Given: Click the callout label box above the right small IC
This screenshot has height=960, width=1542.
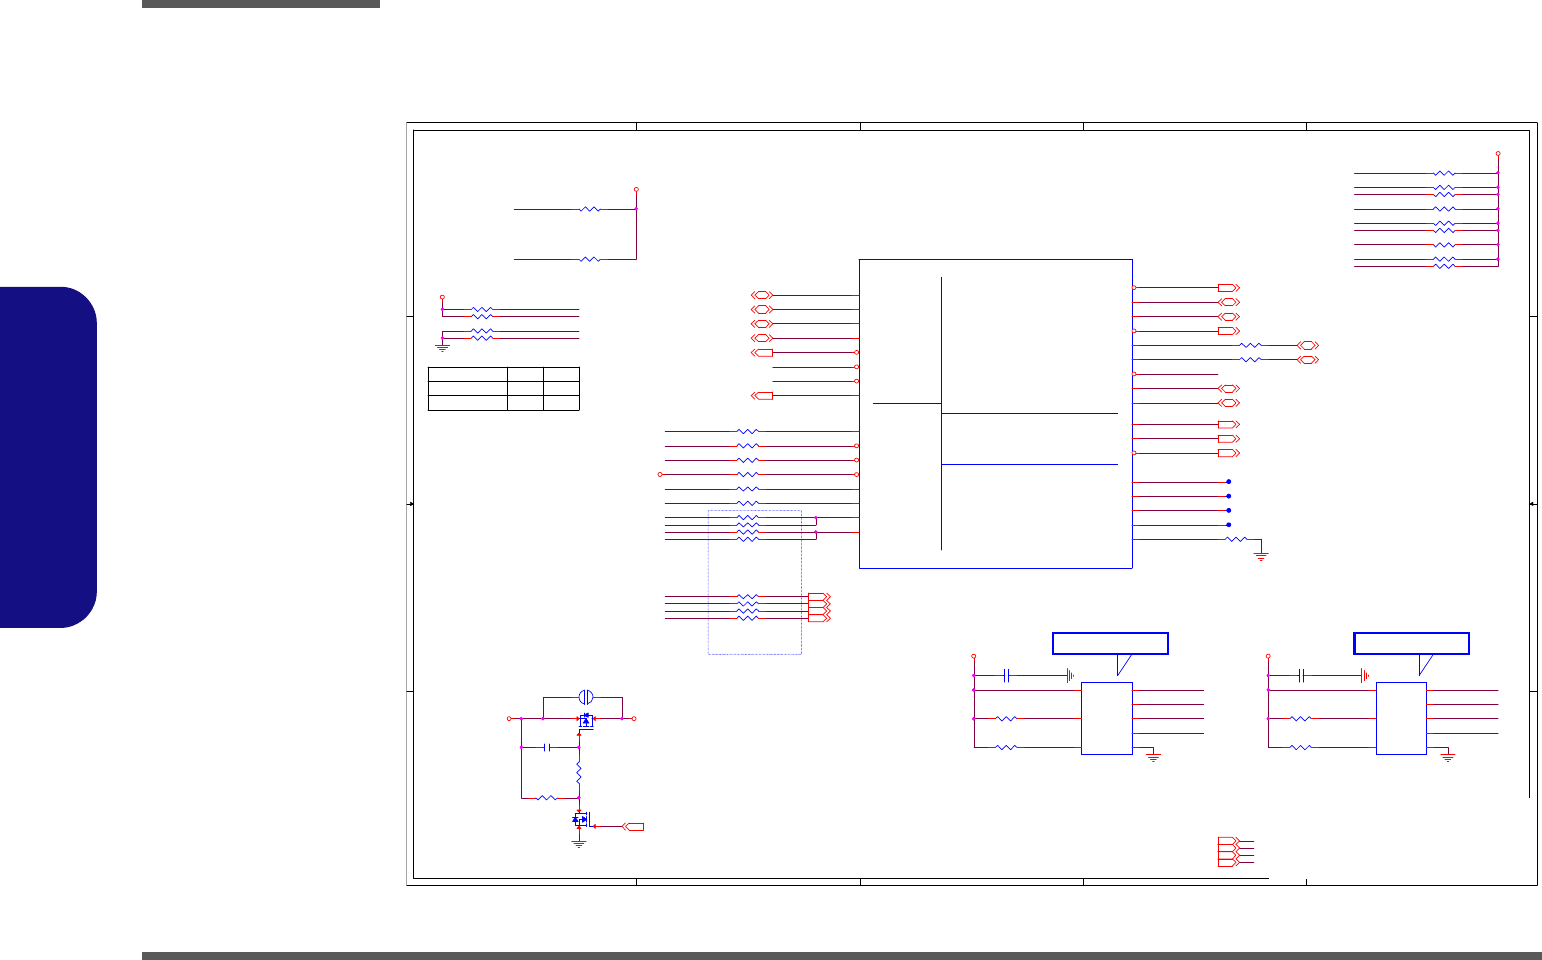Looking at the screenshot, I should click(1411, 643).
